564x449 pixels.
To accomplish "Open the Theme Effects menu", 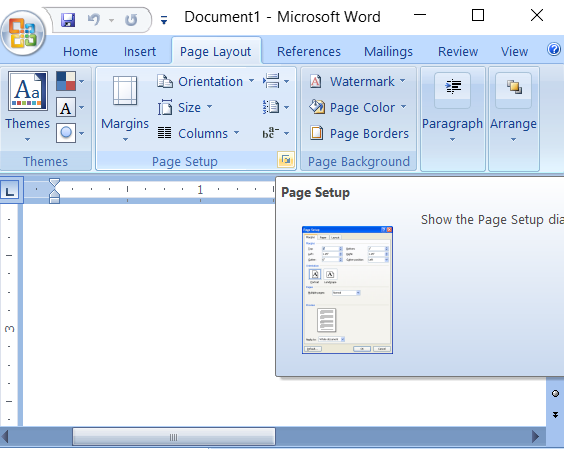I will tap(66, 133).
